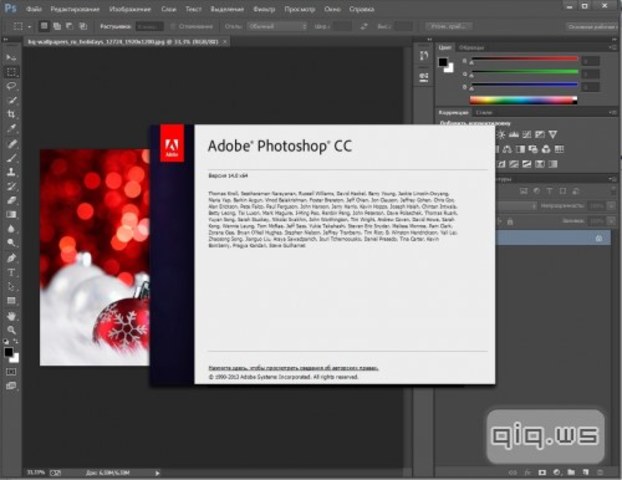Viewport: 622px width, 480px height.
Task: Add a Brightness/Contrast adjustment
Action: pos(501,134)
